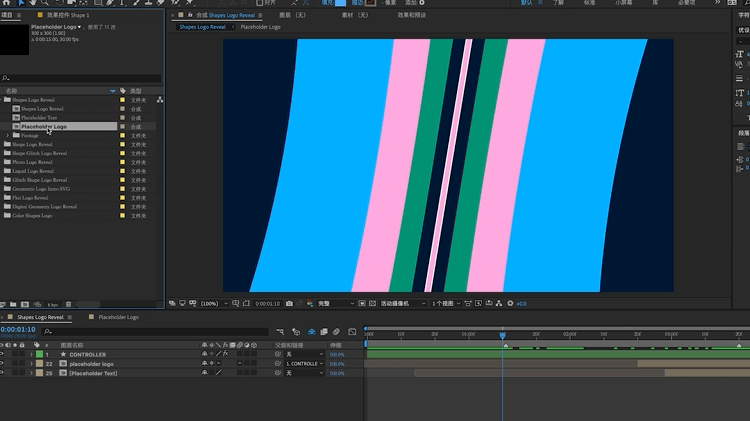Select the Placeholder Text composition item
Image resolution: width=750 pixels, height=421 pixels.
tap(40, 118)
